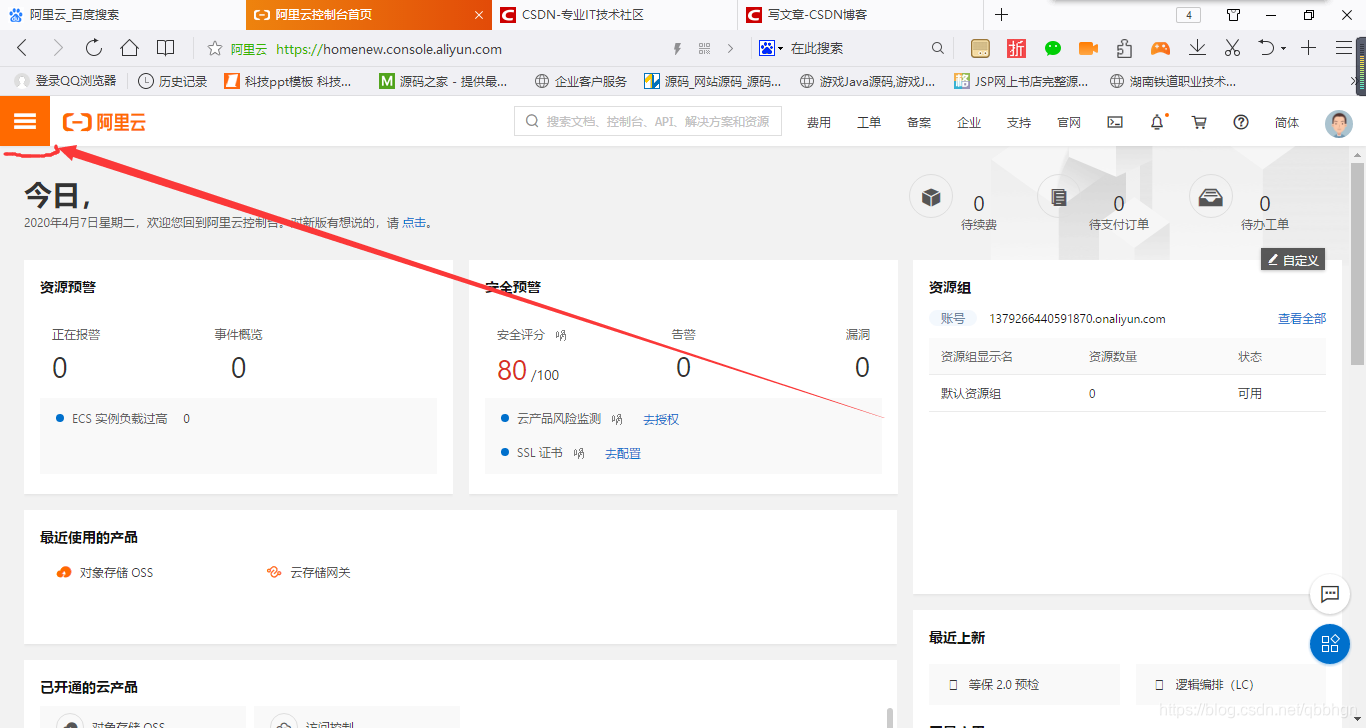Open the 待支付订单 document icon

1059,196
